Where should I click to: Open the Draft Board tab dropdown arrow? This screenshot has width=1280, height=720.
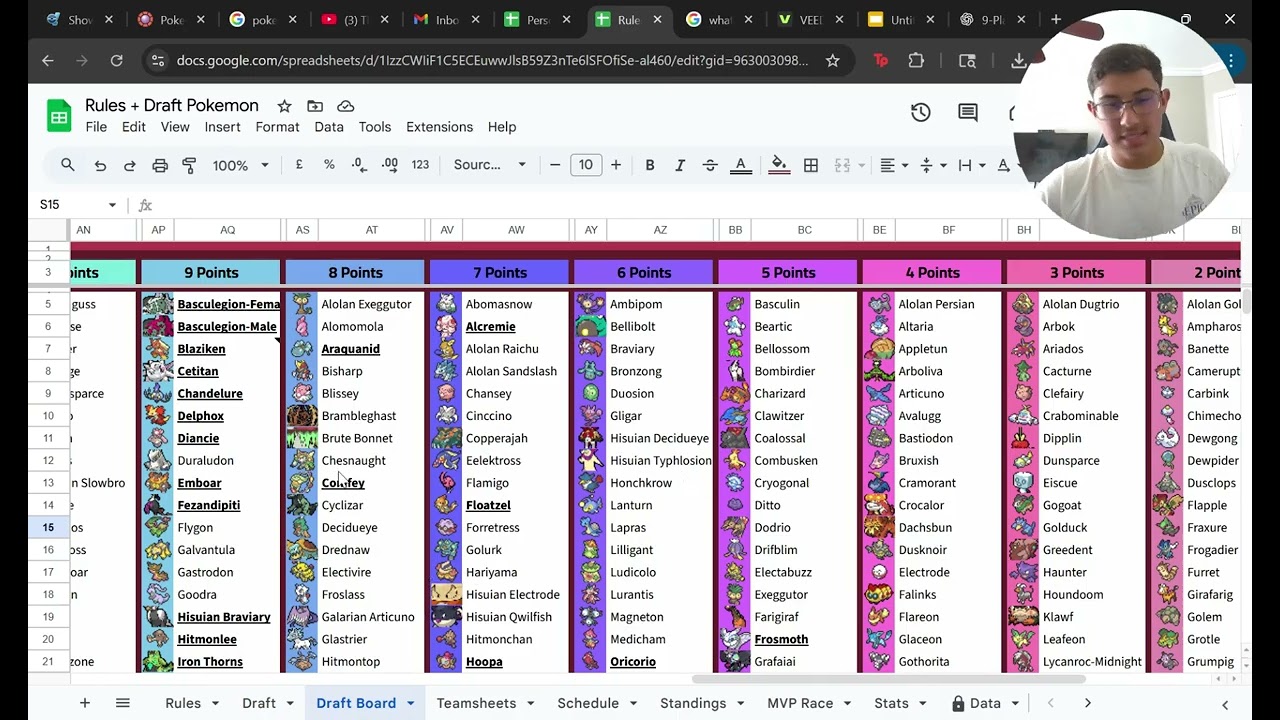(410, 704)
